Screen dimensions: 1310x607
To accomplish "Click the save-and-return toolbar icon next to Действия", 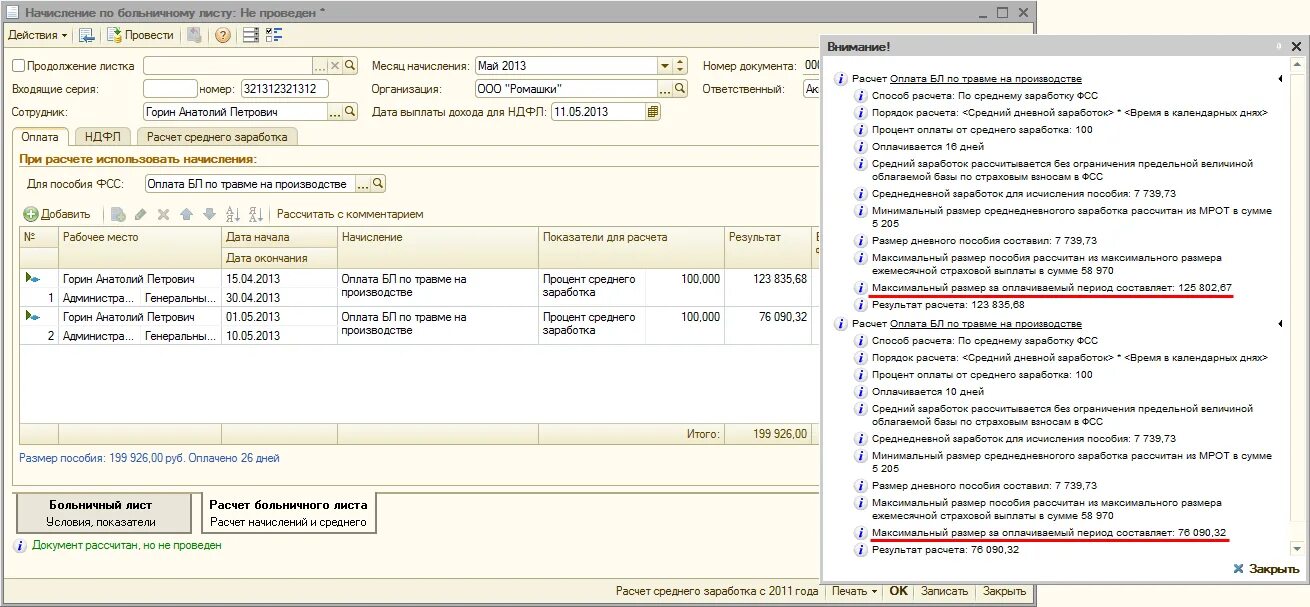I will [87, 35].
